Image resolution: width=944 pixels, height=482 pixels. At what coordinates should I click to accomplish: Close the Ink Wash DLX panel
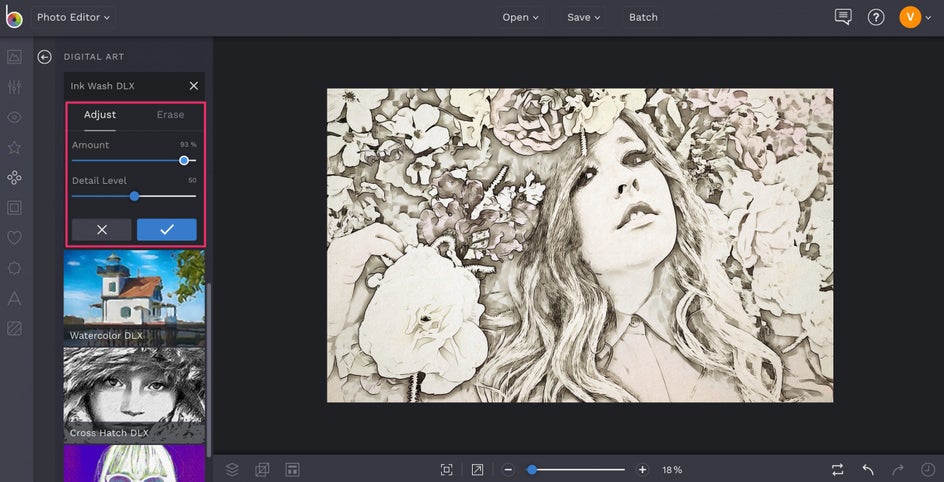point(194,86)
